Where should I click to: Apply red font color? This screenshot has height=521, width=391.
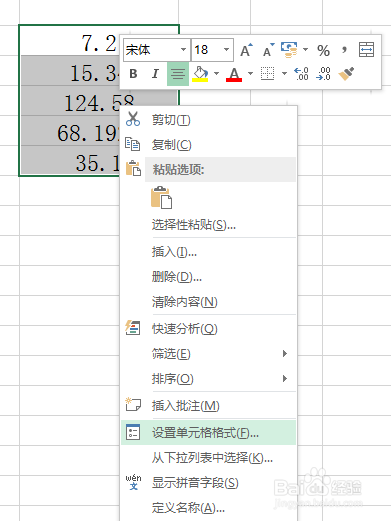pyautogui.click(x=234, y=74)
